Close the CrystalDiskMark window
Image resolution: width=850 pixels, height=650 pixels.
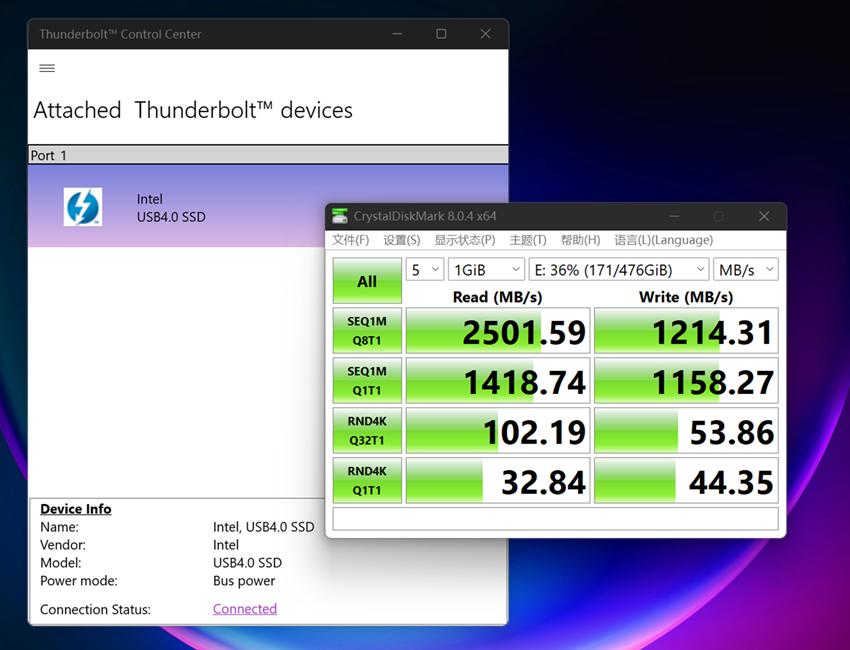(x=763, y=216)
